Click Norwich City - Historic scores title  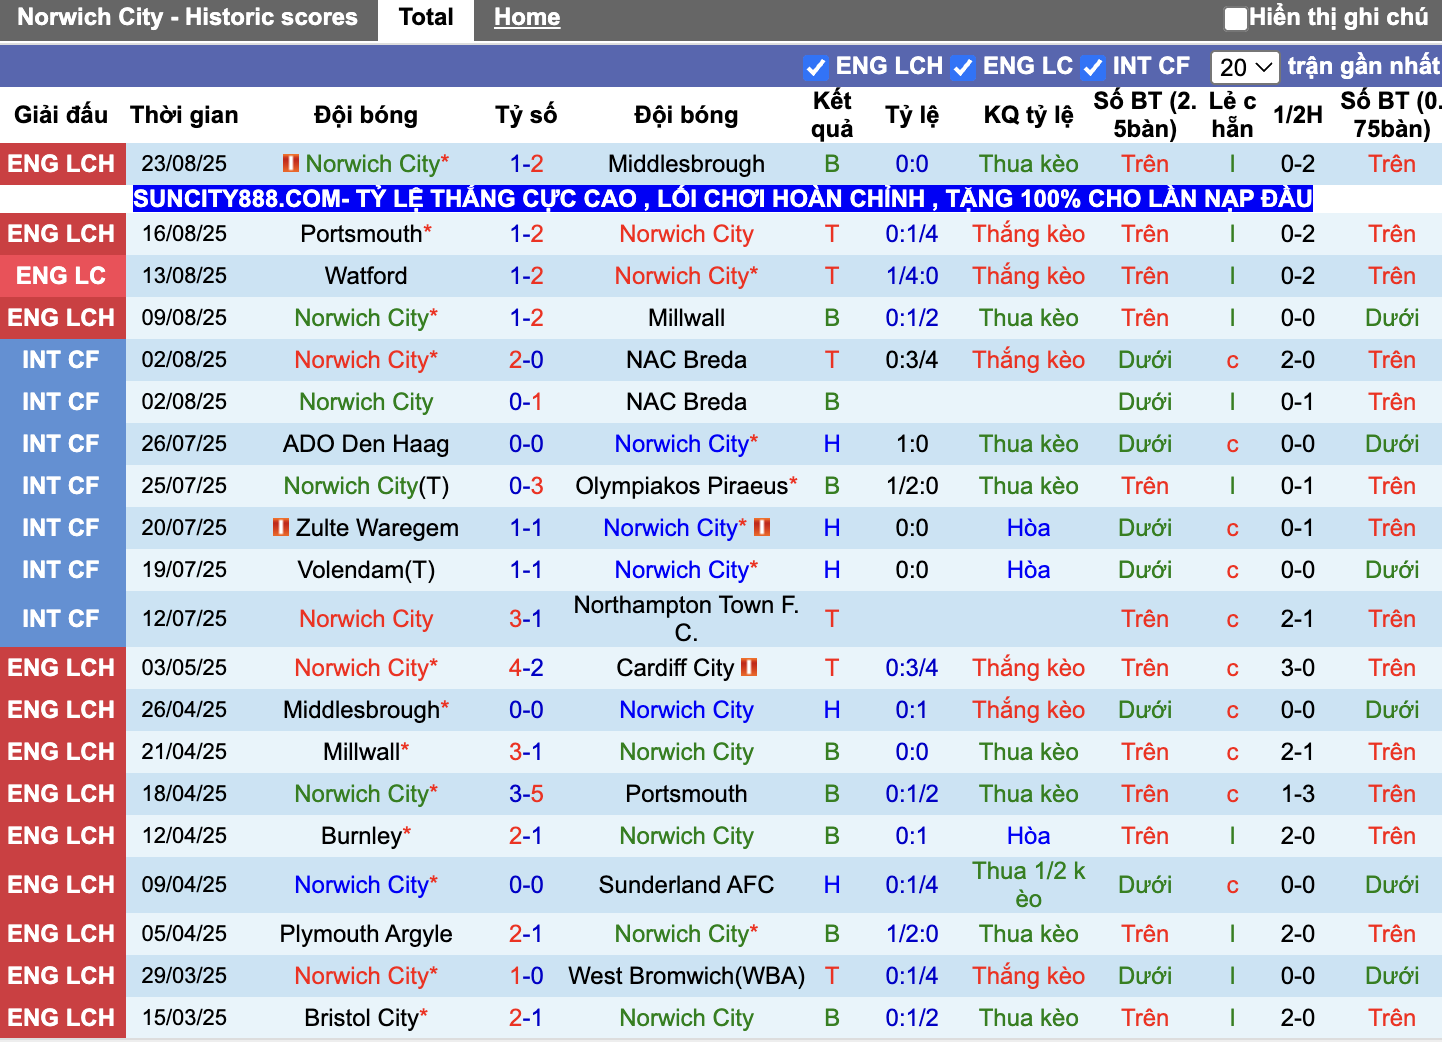click(187, 17)
